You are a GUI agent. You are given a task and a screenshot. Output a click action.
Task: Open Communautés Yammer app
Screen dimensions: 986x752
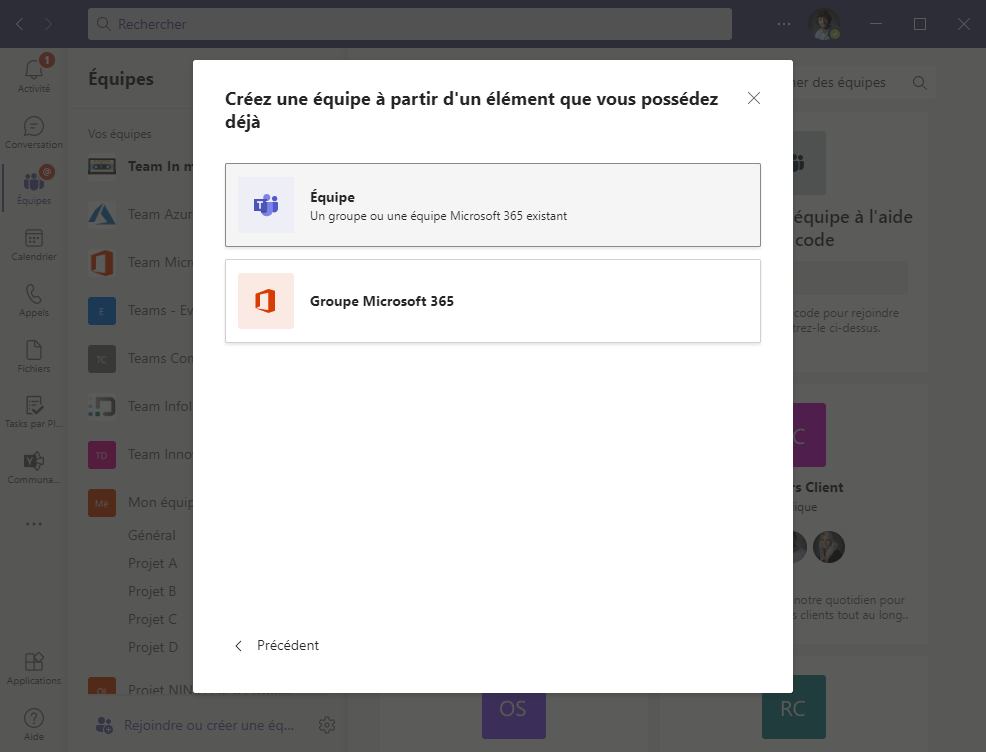tap(34, 468)
